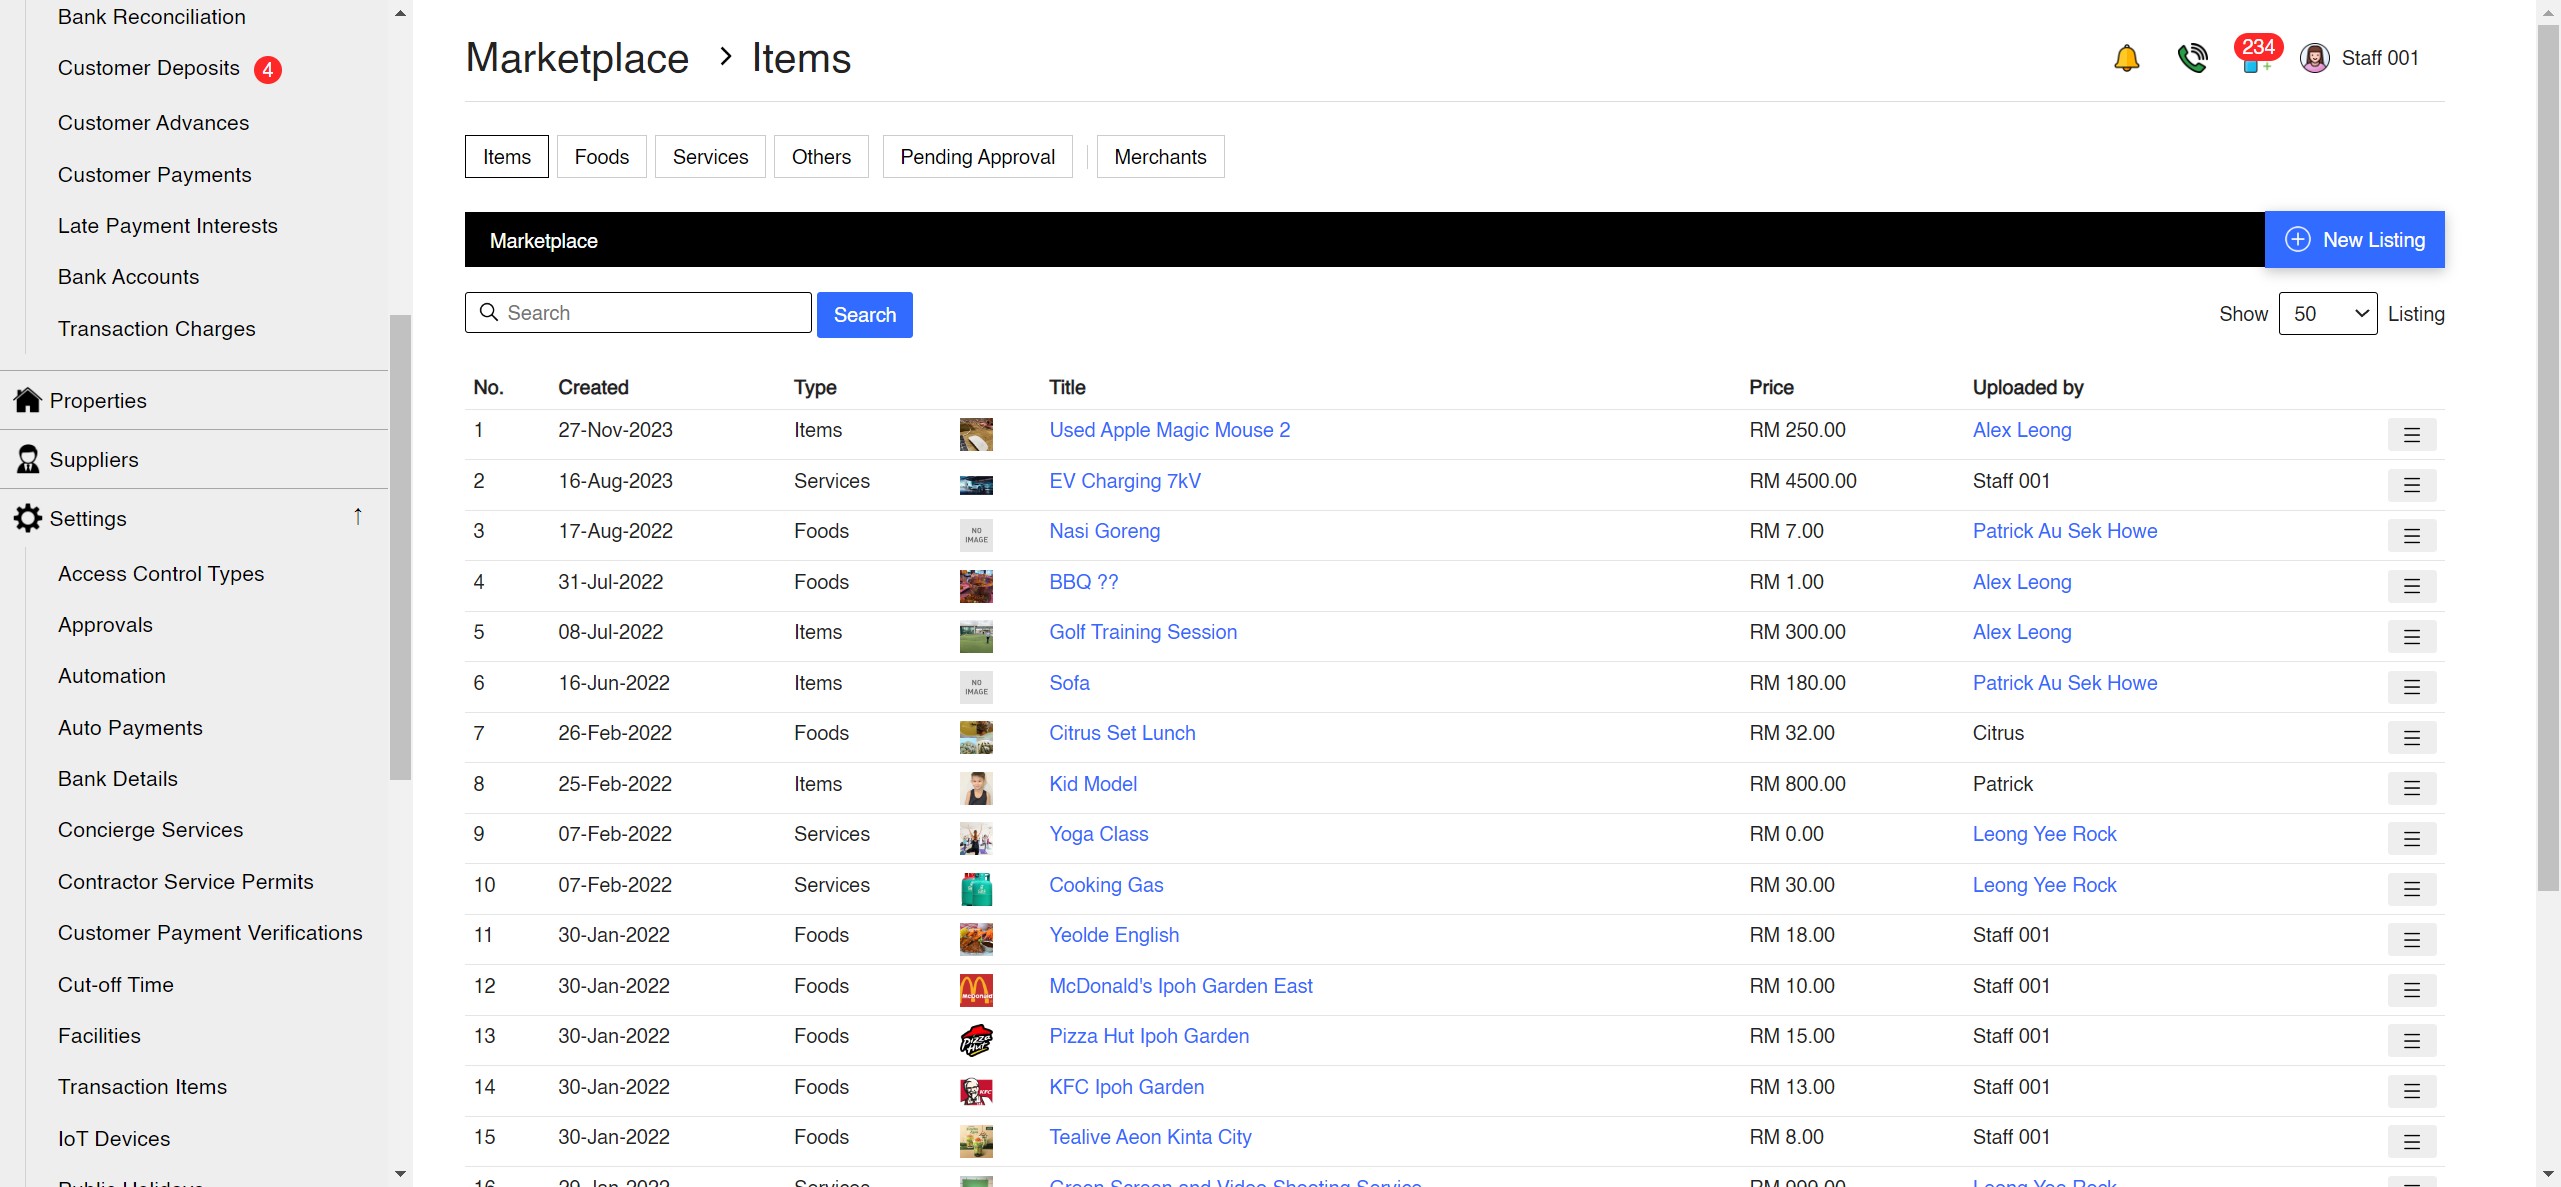This screenshot has height=1187, width=2561.
Task: Open the action menu for the Sofa listing
Action: [2413, 687]
